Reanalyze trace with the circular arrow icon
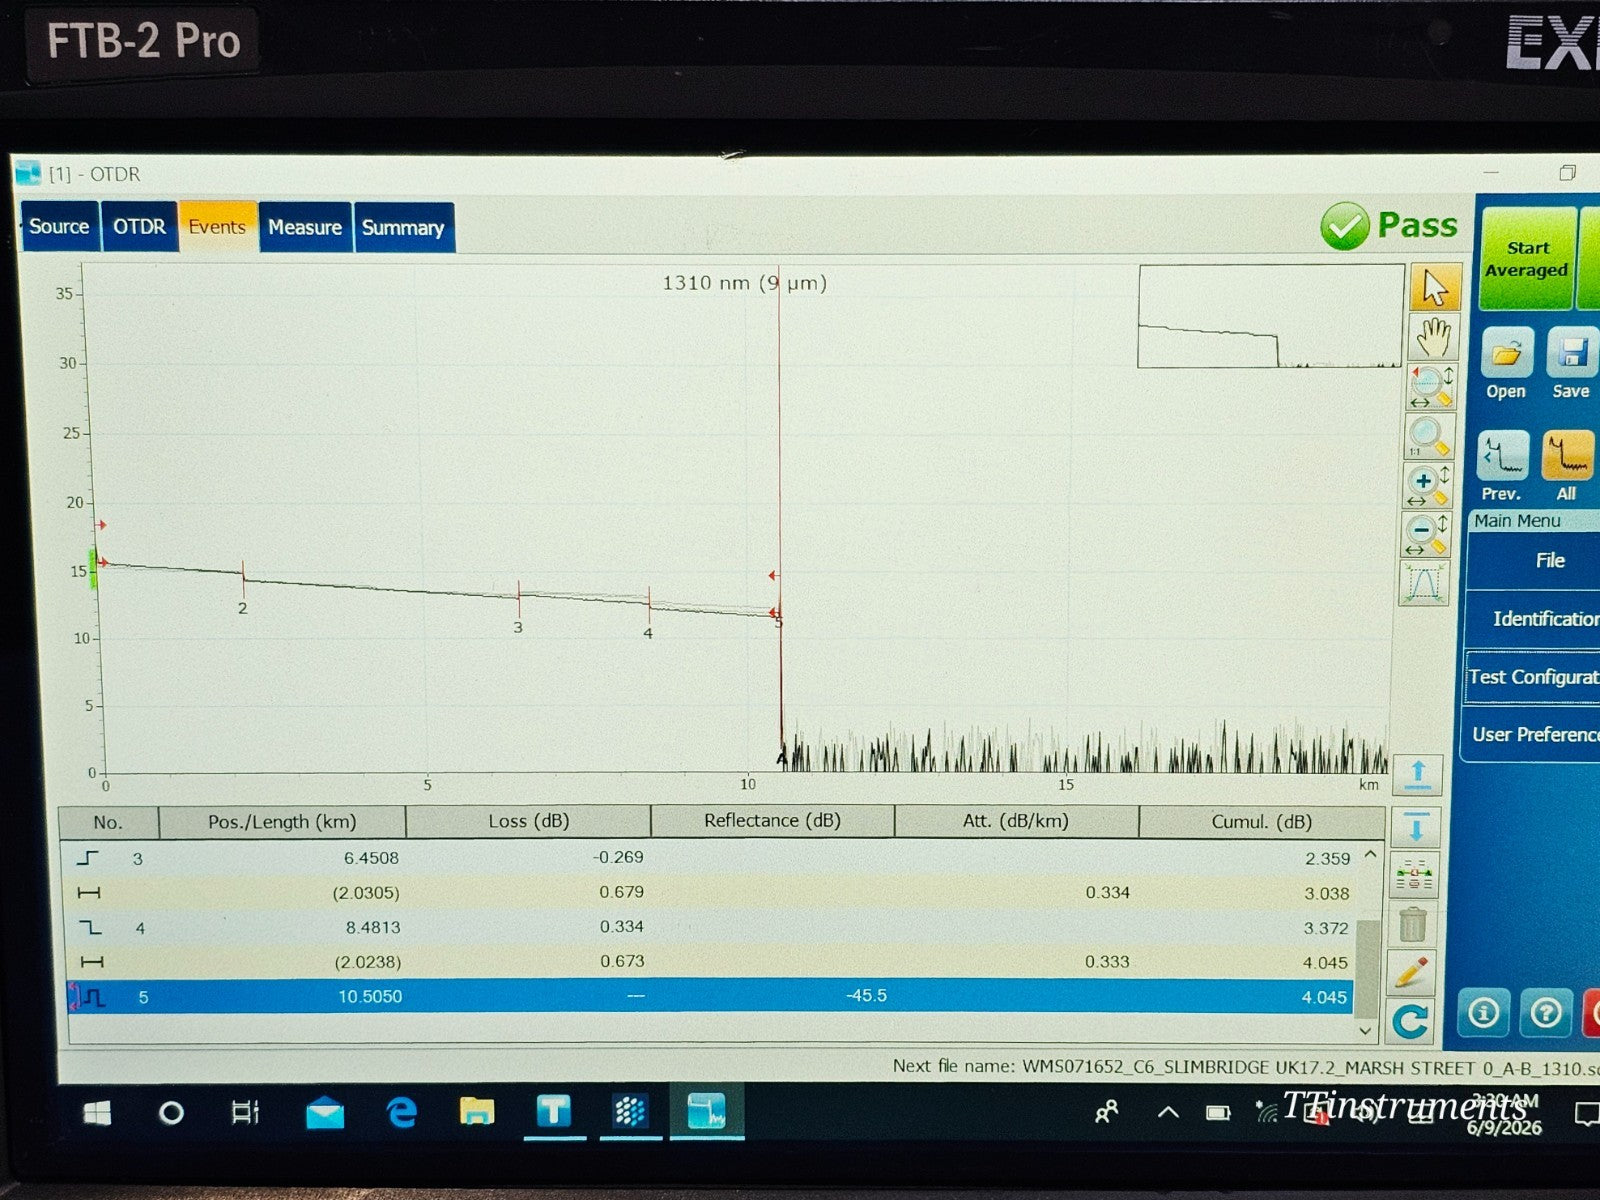This screenshot has height=1200, width=1600. click(1410, 1021)
